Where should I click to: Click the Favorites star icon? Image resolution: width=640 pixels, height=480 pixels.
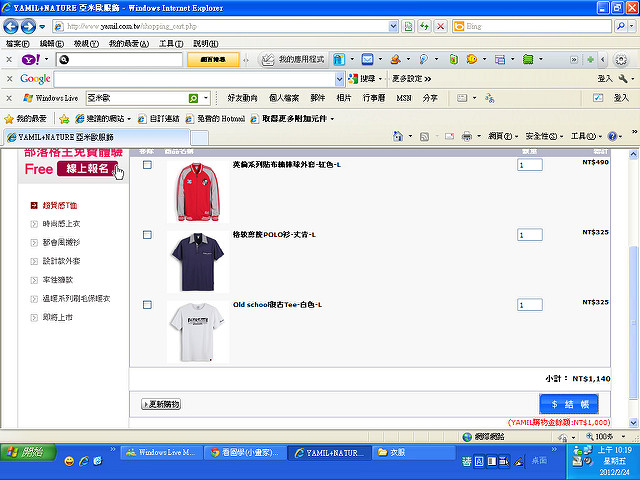9,119
